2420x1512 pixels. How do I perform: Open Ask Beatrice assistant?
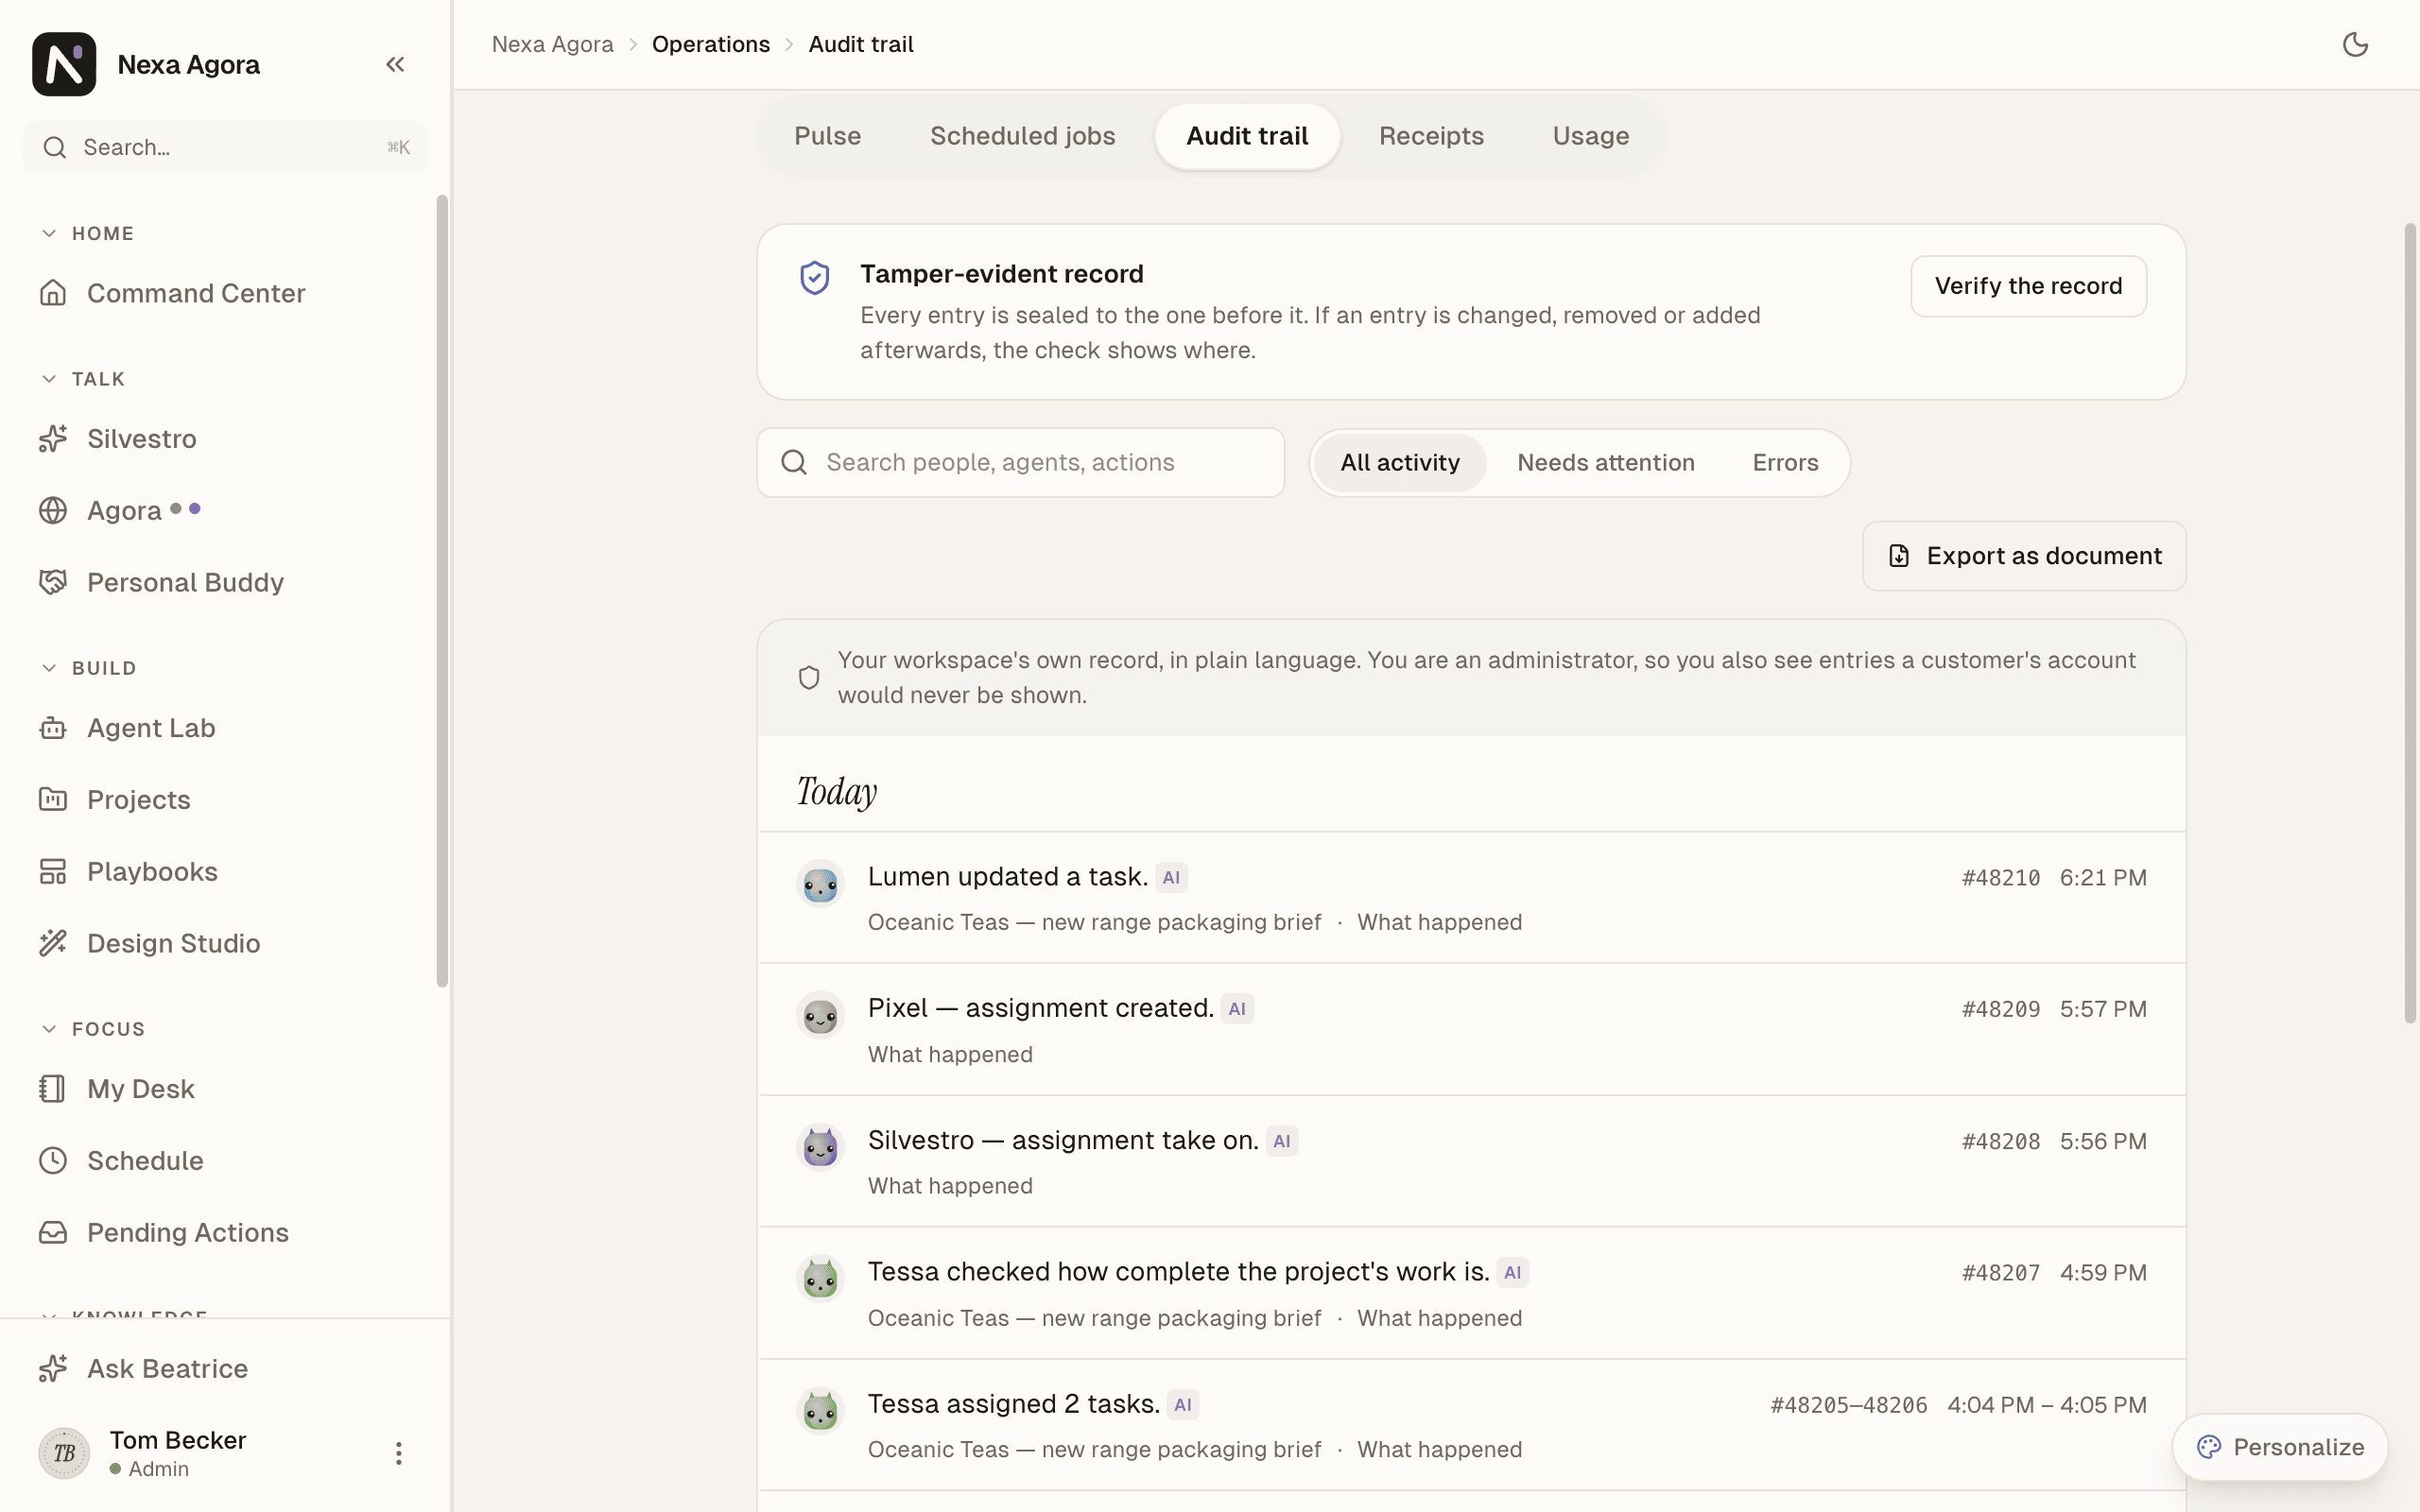pos(225,1369)
